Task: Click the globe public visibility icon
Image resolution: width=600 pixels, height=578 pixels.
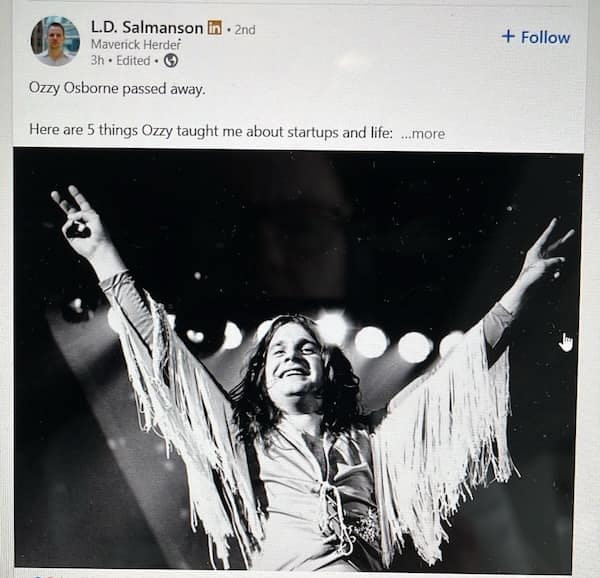Action: (171, 60)
